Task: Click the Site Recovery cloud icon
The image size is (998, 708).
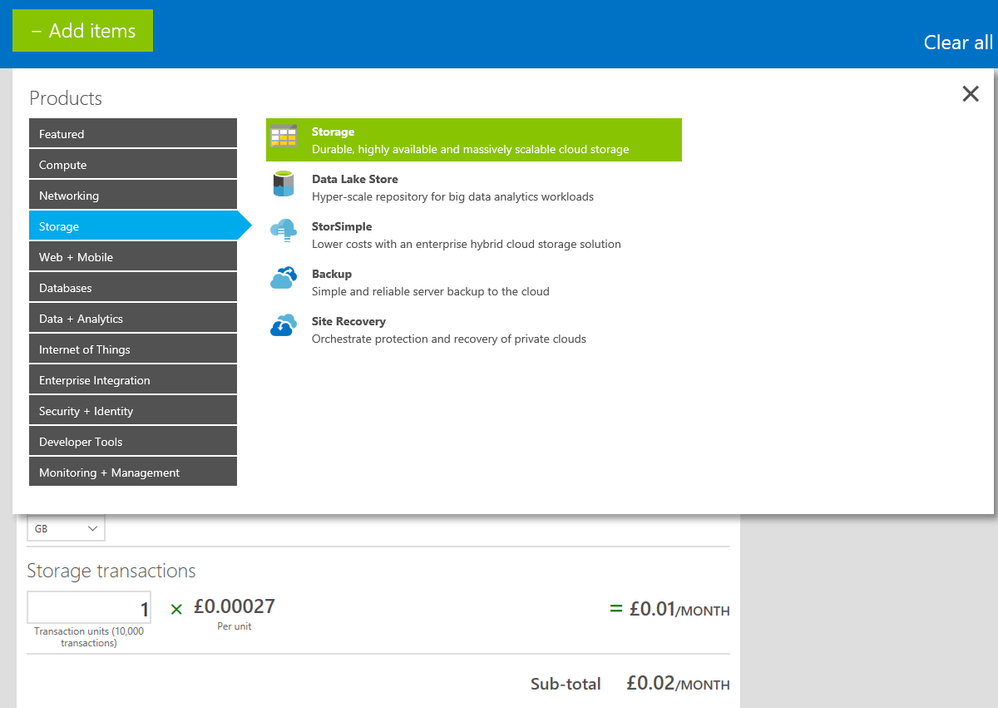Action: tap(283, 325)
